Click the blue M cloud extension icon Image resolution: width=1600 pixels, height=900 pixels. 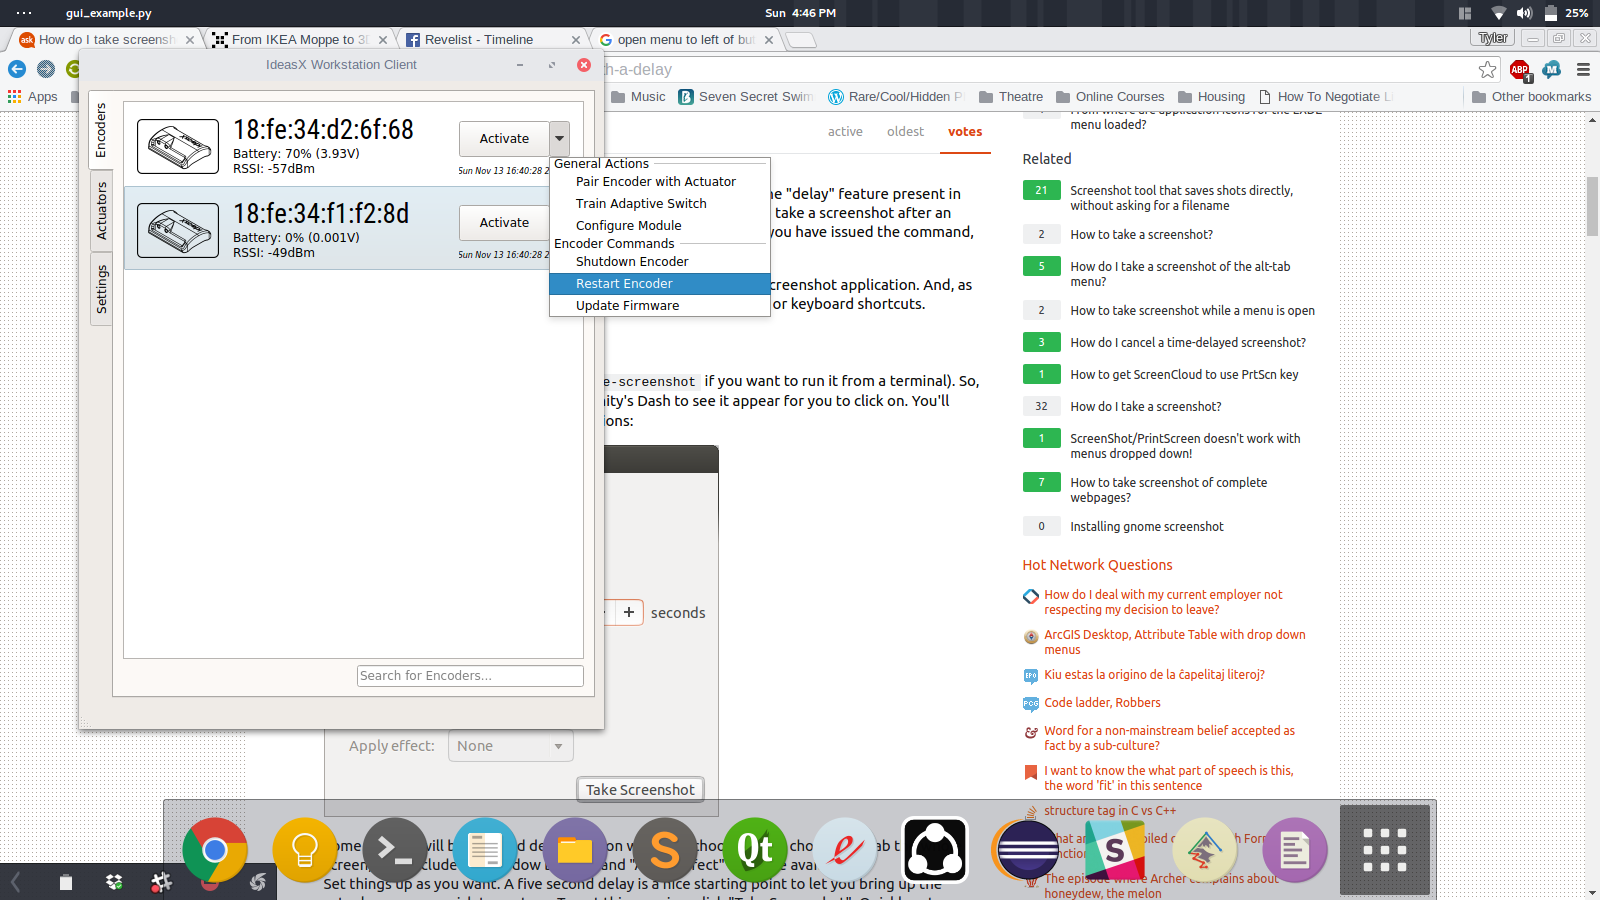[1551, 69]
